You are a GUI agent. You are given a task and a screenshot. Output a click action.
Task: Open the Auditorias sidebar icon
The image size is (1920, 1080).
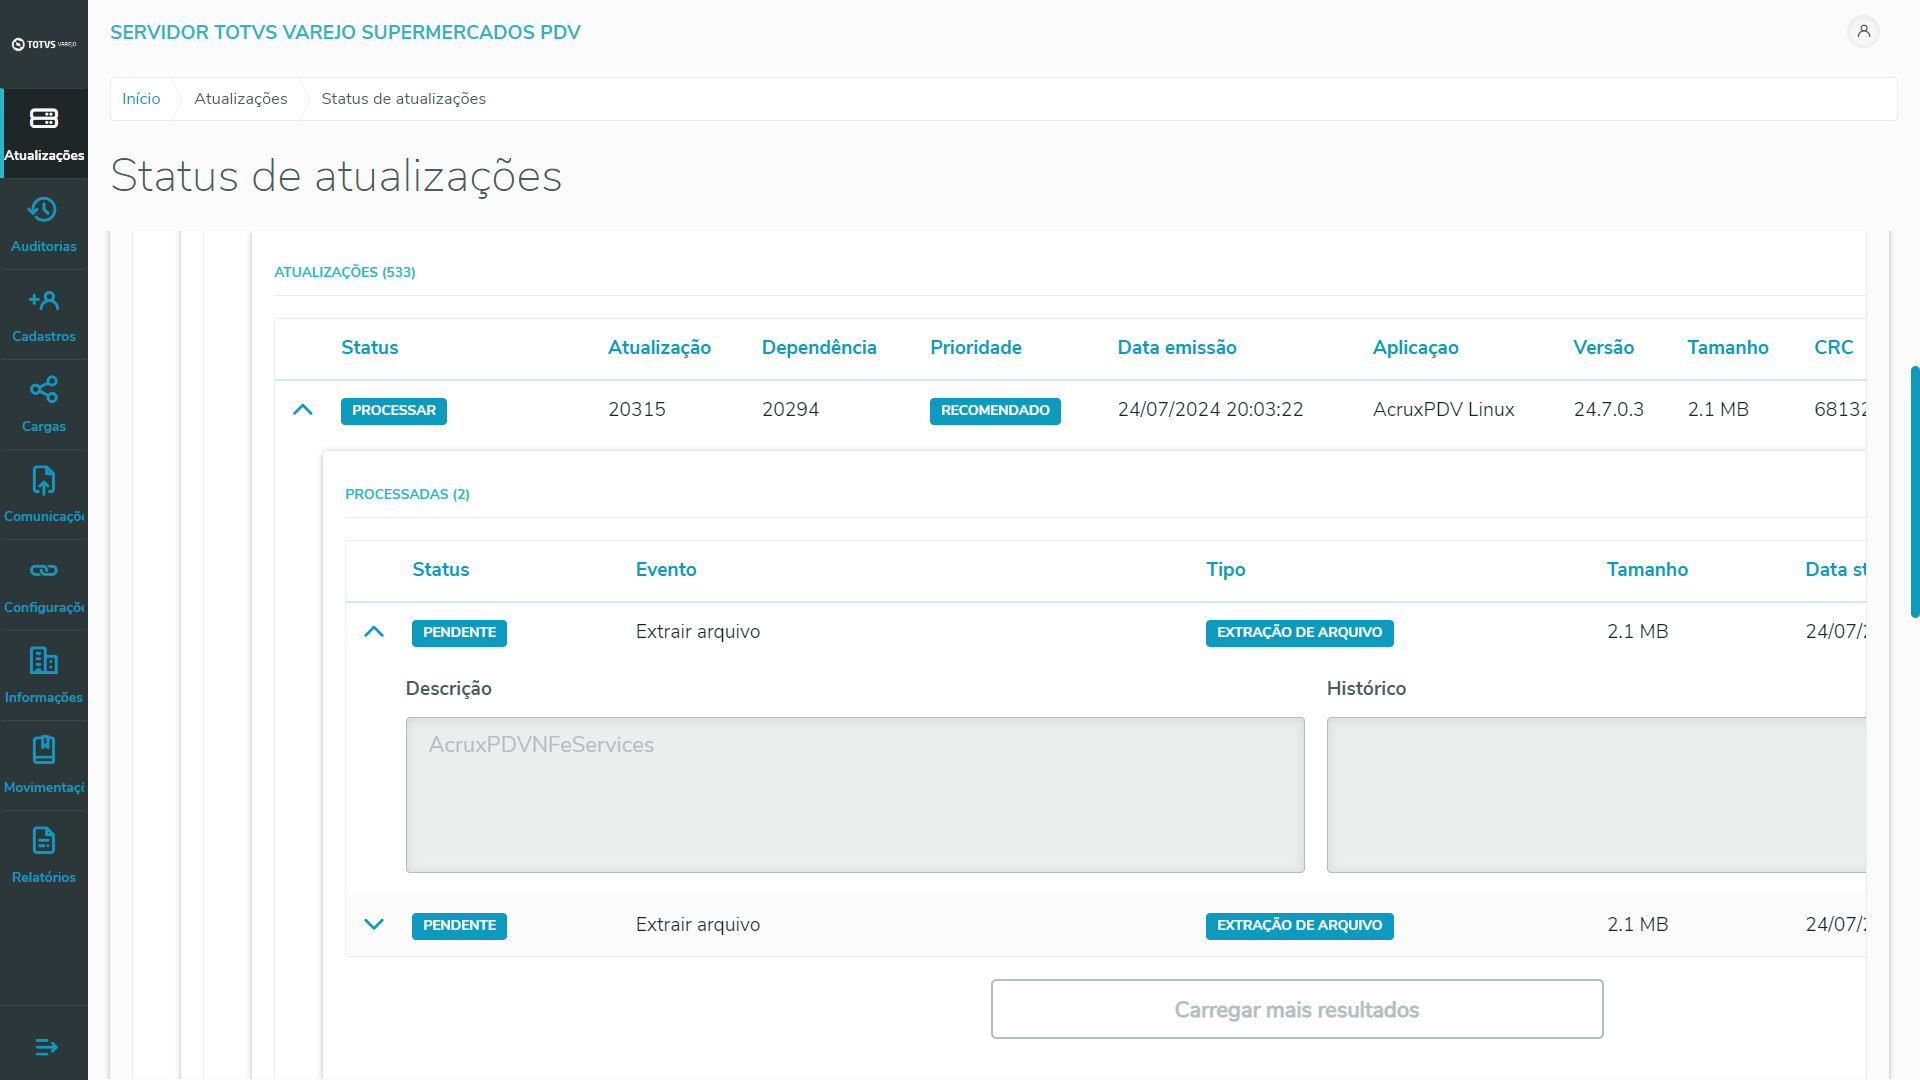coord(43,211)
